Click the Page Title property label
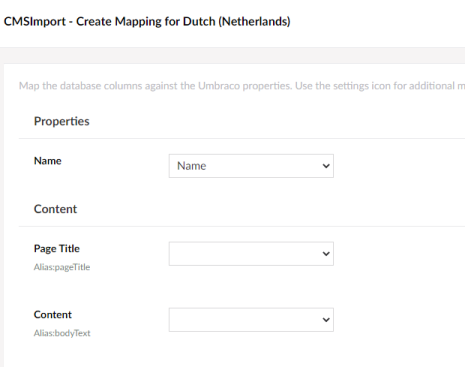Image resolution: width=465 pixels, height=367 pixels. (x=57, y=249)
